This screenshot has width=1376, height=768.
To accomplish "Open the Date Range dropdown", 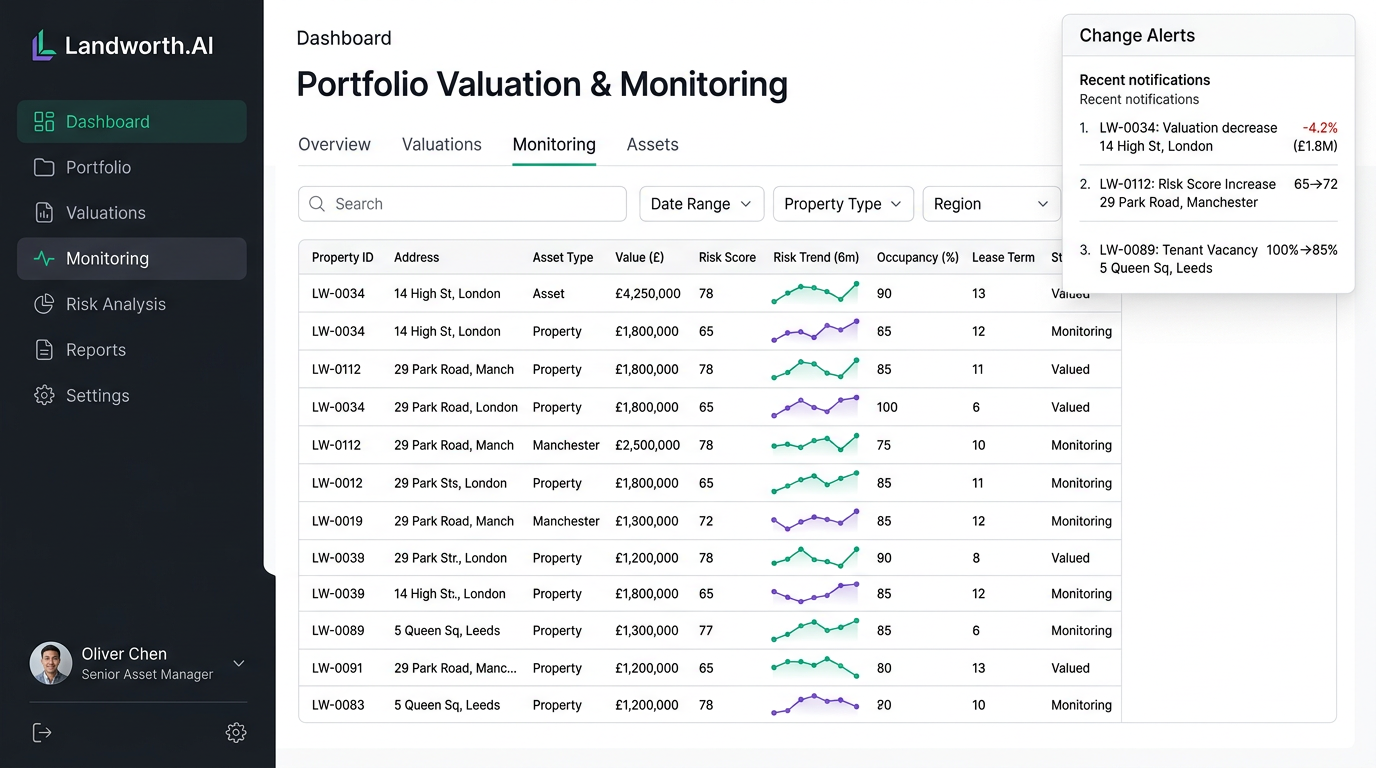I will point(701,203).
